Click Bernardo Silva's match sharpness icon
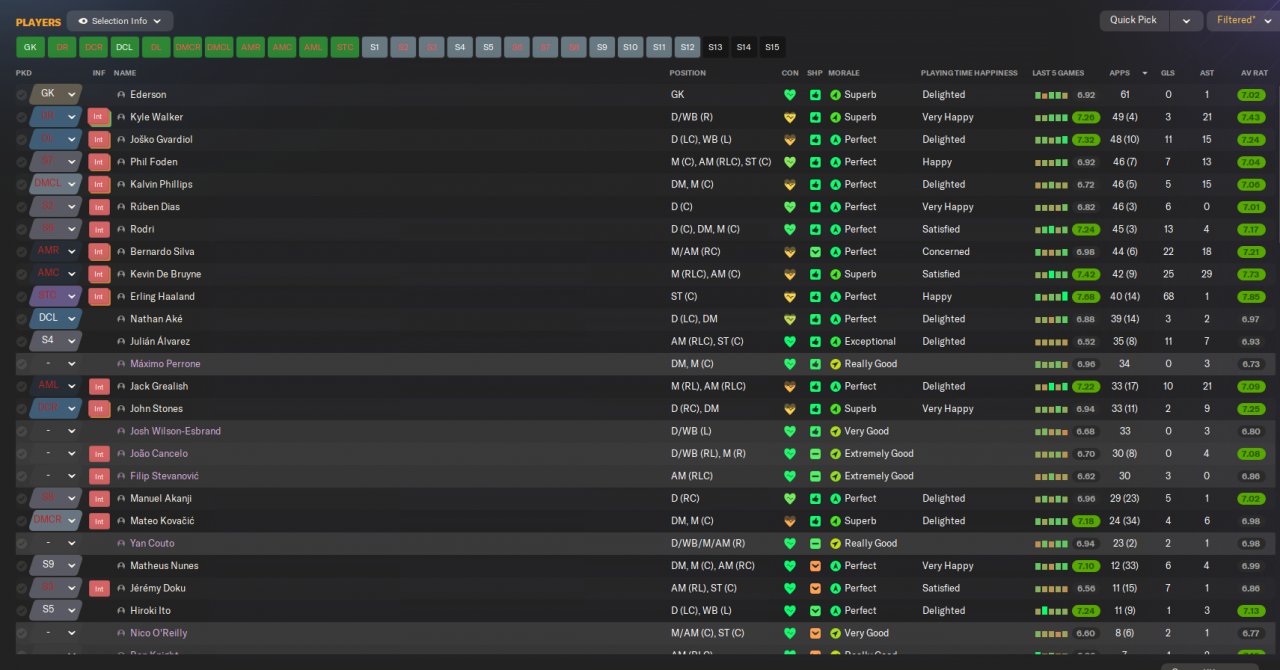 815,252
